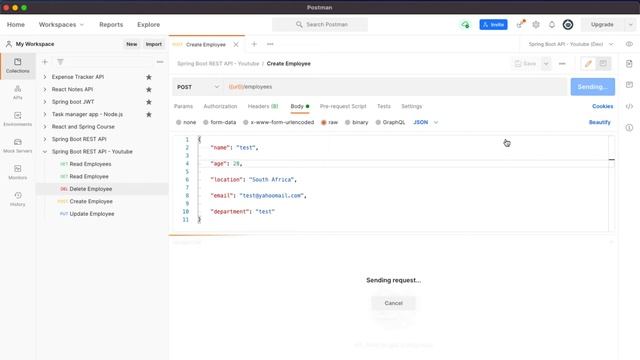Select the raw body type
Viewport: 640px width, 360px height.
pyautogui.click(x=329, y=122)
